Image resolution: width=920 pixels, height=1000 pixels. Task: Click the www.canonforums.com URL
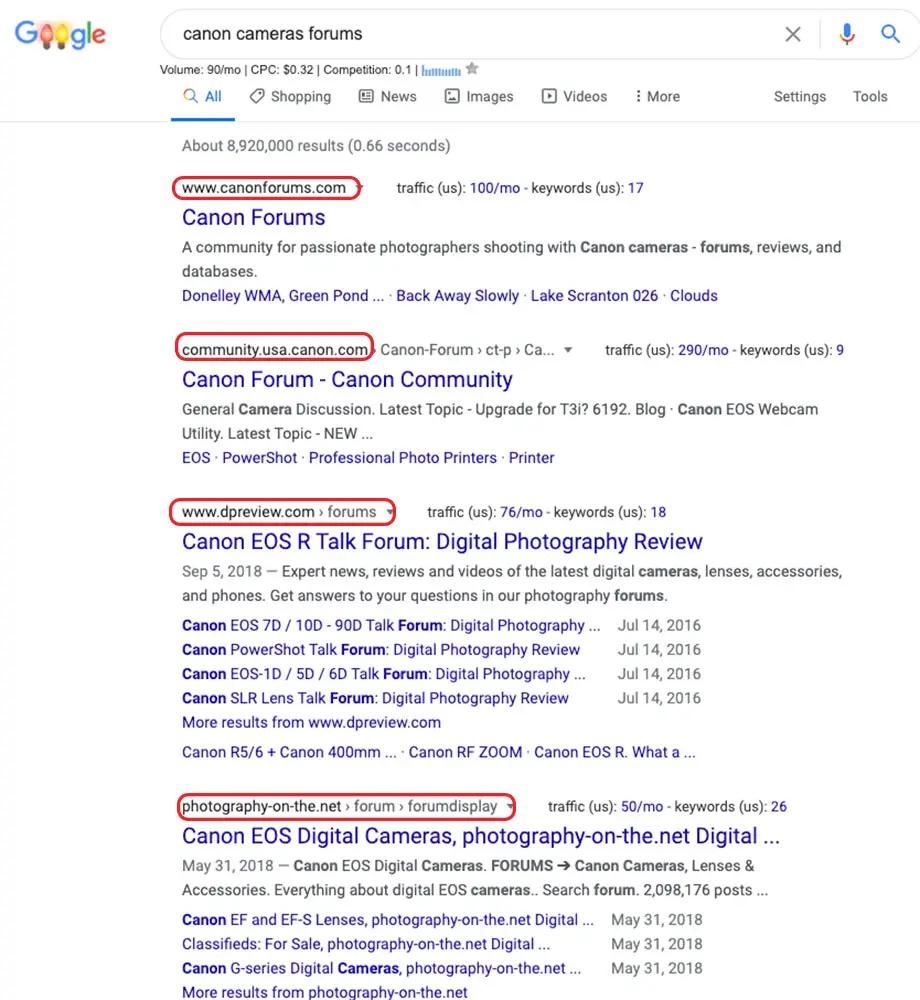(263, 188)
